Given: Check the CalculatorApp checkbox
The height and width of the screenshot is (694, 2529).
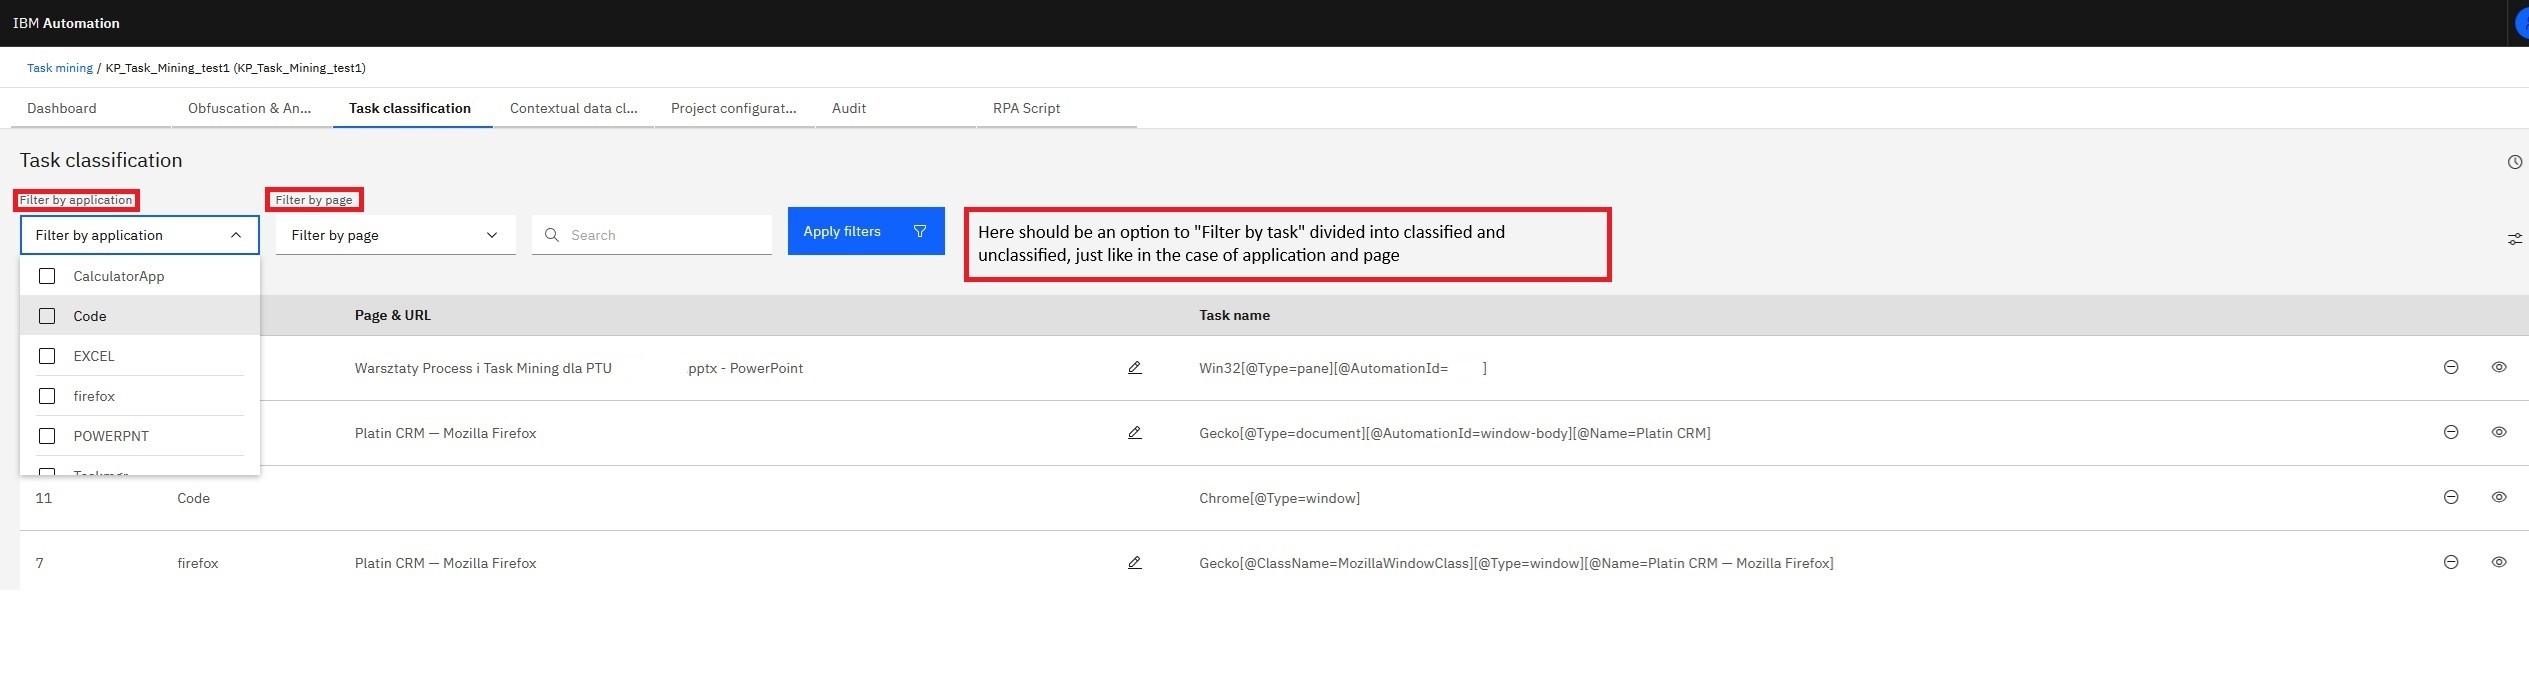Looking at the screenshot, I should point(47,276).
